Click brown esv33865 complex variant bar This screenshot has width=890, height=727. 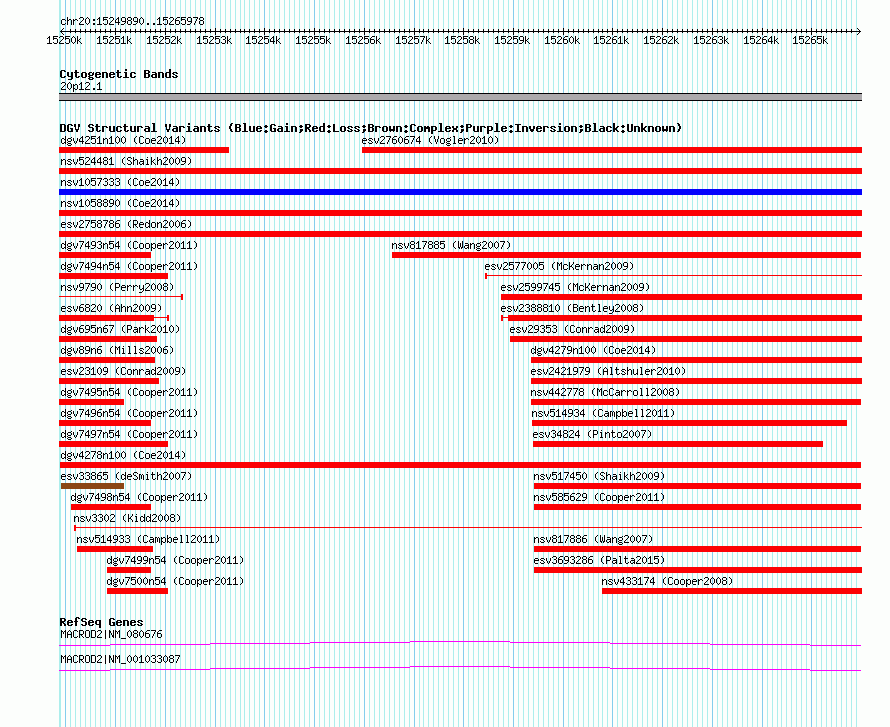[x=92, y=486]
